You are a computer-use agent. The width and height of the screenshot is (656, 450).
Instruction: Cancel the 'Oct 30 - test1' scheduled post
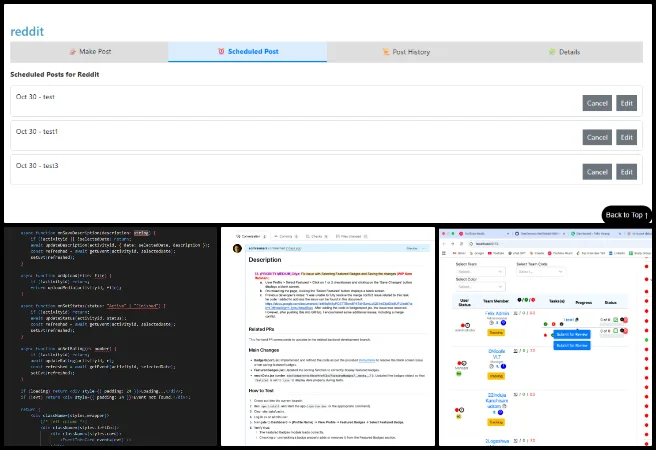point(597,137)
